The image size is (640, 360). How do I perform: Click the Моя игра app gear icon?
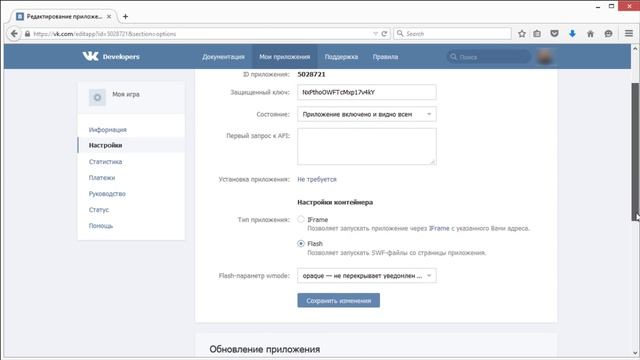click(97, 98)
